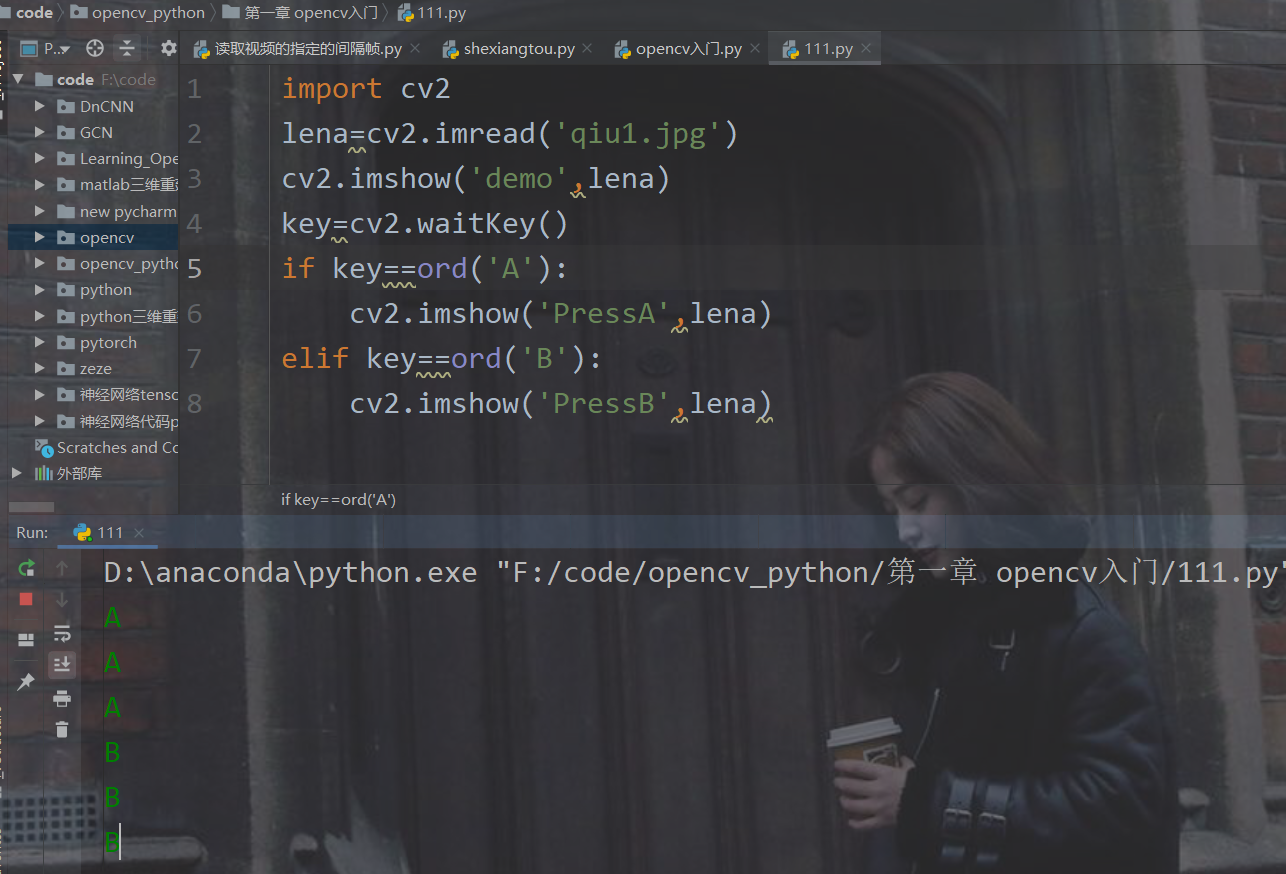Viewport: 1286px width, 874px height.
Task: Toggle Soft-Wrap in the Run console
Action: 62,633
